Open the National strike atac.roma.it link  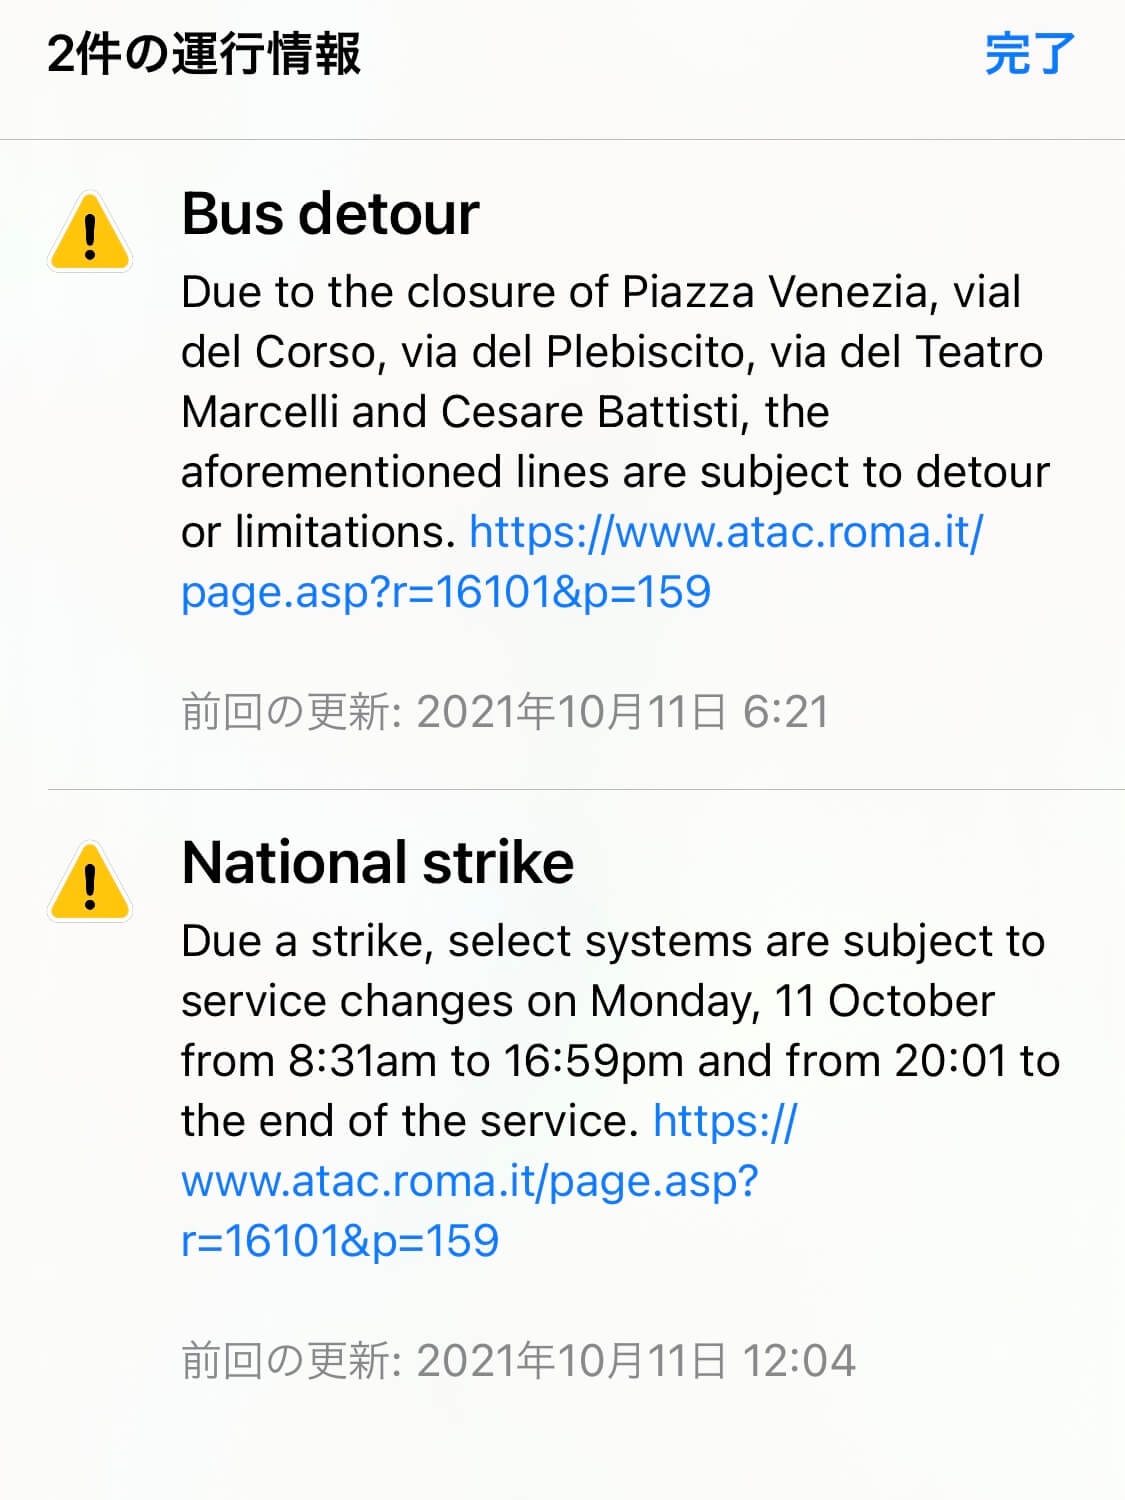pyautogui.click(x=470, y=1181)
